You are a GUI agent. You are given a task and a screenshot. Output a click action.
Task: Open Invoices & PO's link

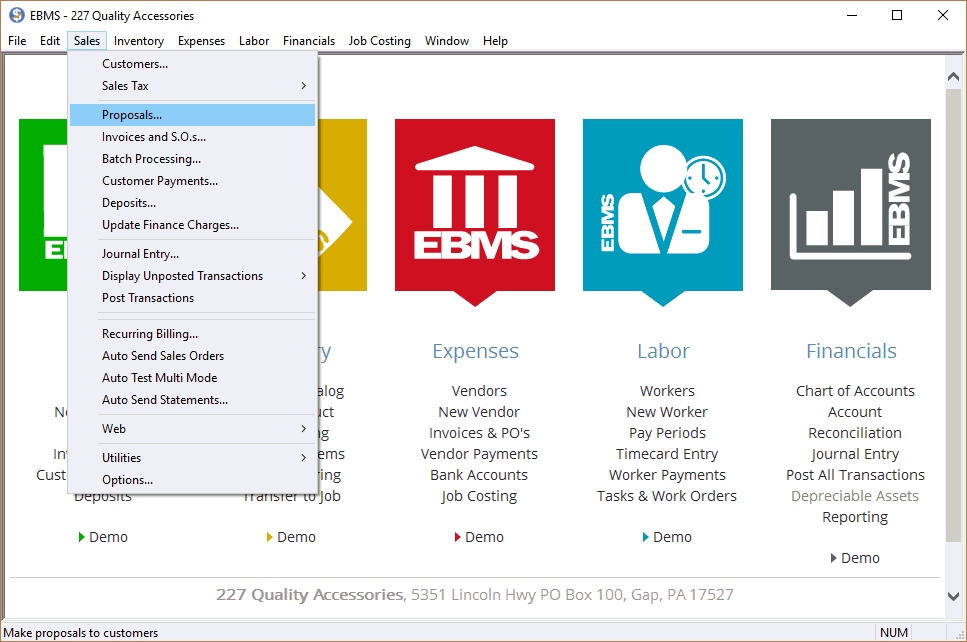coord(479,433)
